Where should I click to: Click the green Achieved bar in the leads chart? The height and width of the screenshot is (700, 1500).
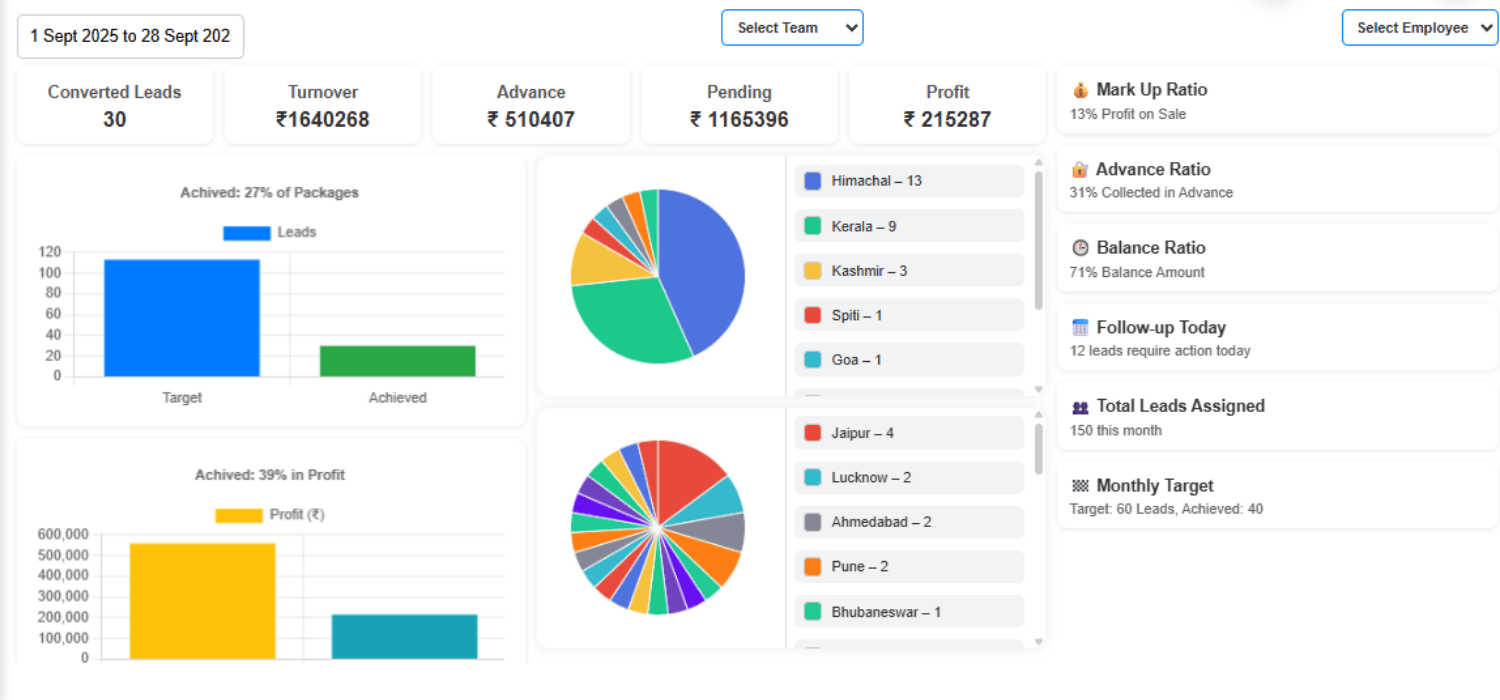coord(397,361)
